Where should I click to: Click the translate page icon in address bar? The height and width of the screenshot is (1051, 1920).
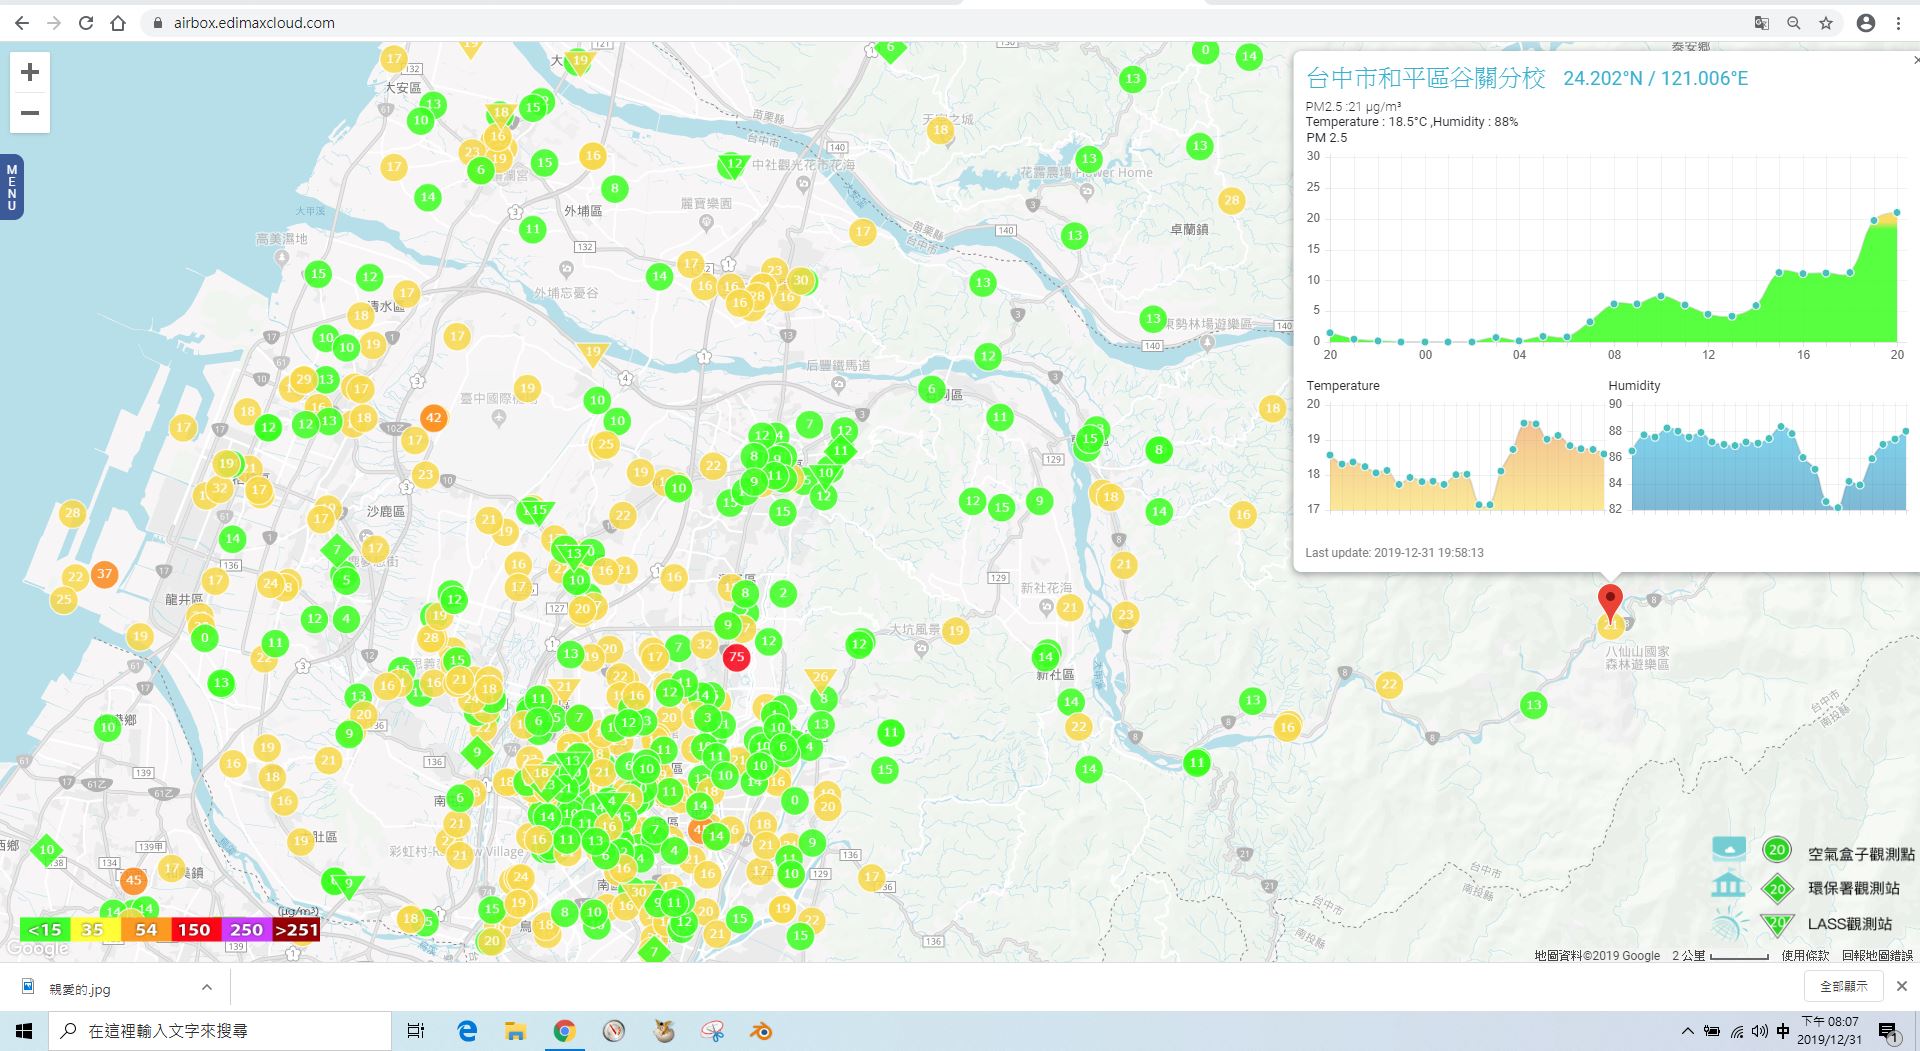tap(1761, 23)
